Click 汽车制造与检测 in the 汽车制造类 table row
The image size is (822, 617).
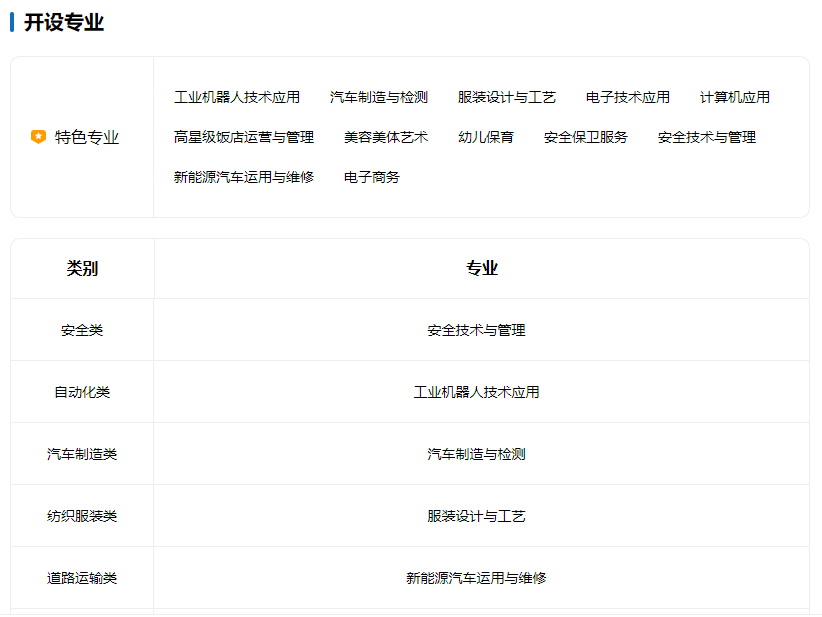pos(477,454)
